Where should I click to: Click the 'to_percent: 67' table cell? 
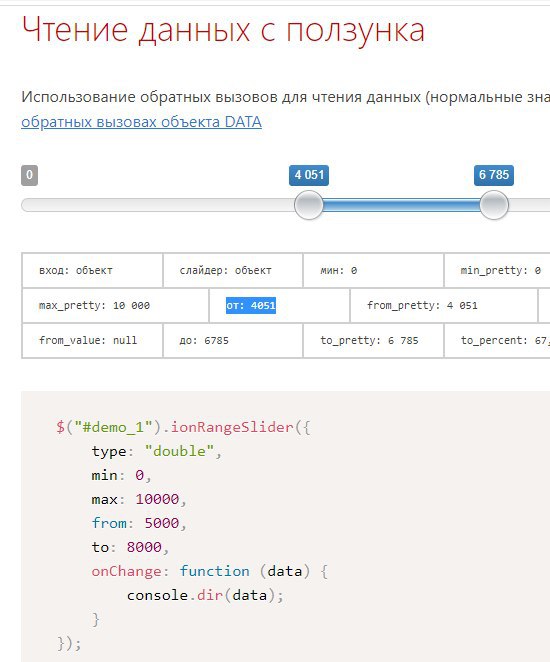pyautogui.click(x=497, y=340)
